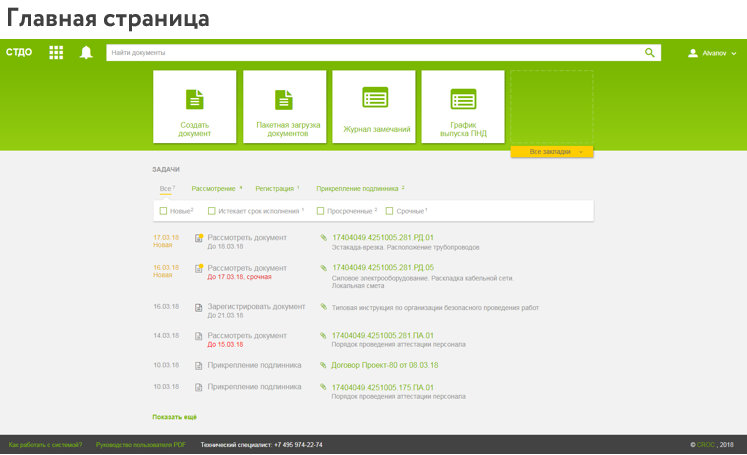Open document 17404049.4251005.281.РД.05

383,268
